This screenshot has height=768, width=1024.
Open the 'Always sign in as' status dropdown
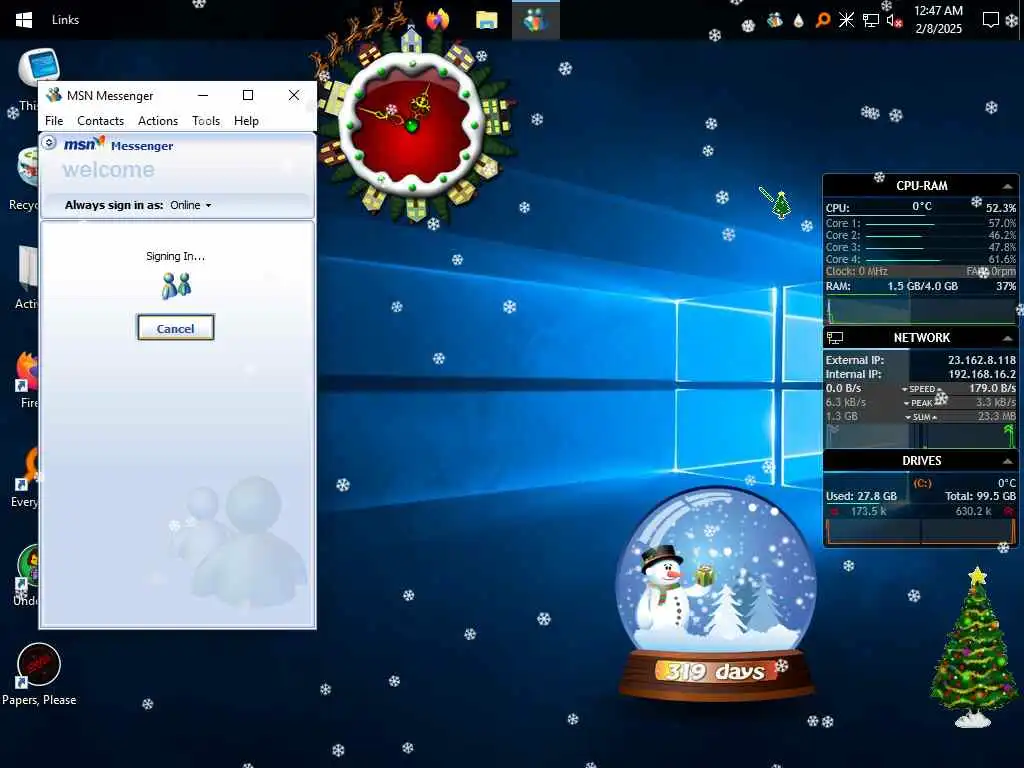pyautogui.click(x=191, y=205)
